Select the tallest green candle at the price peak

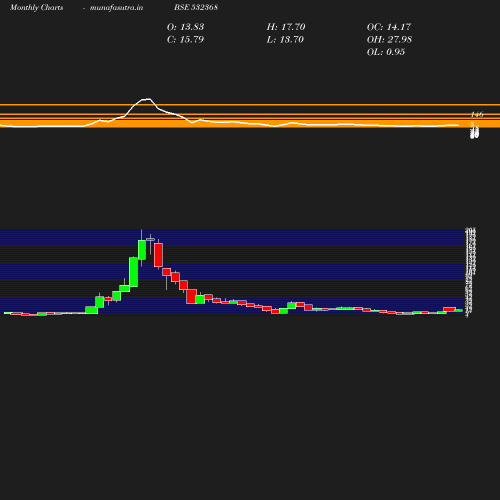pyautogui.click(x=142, y=249)
